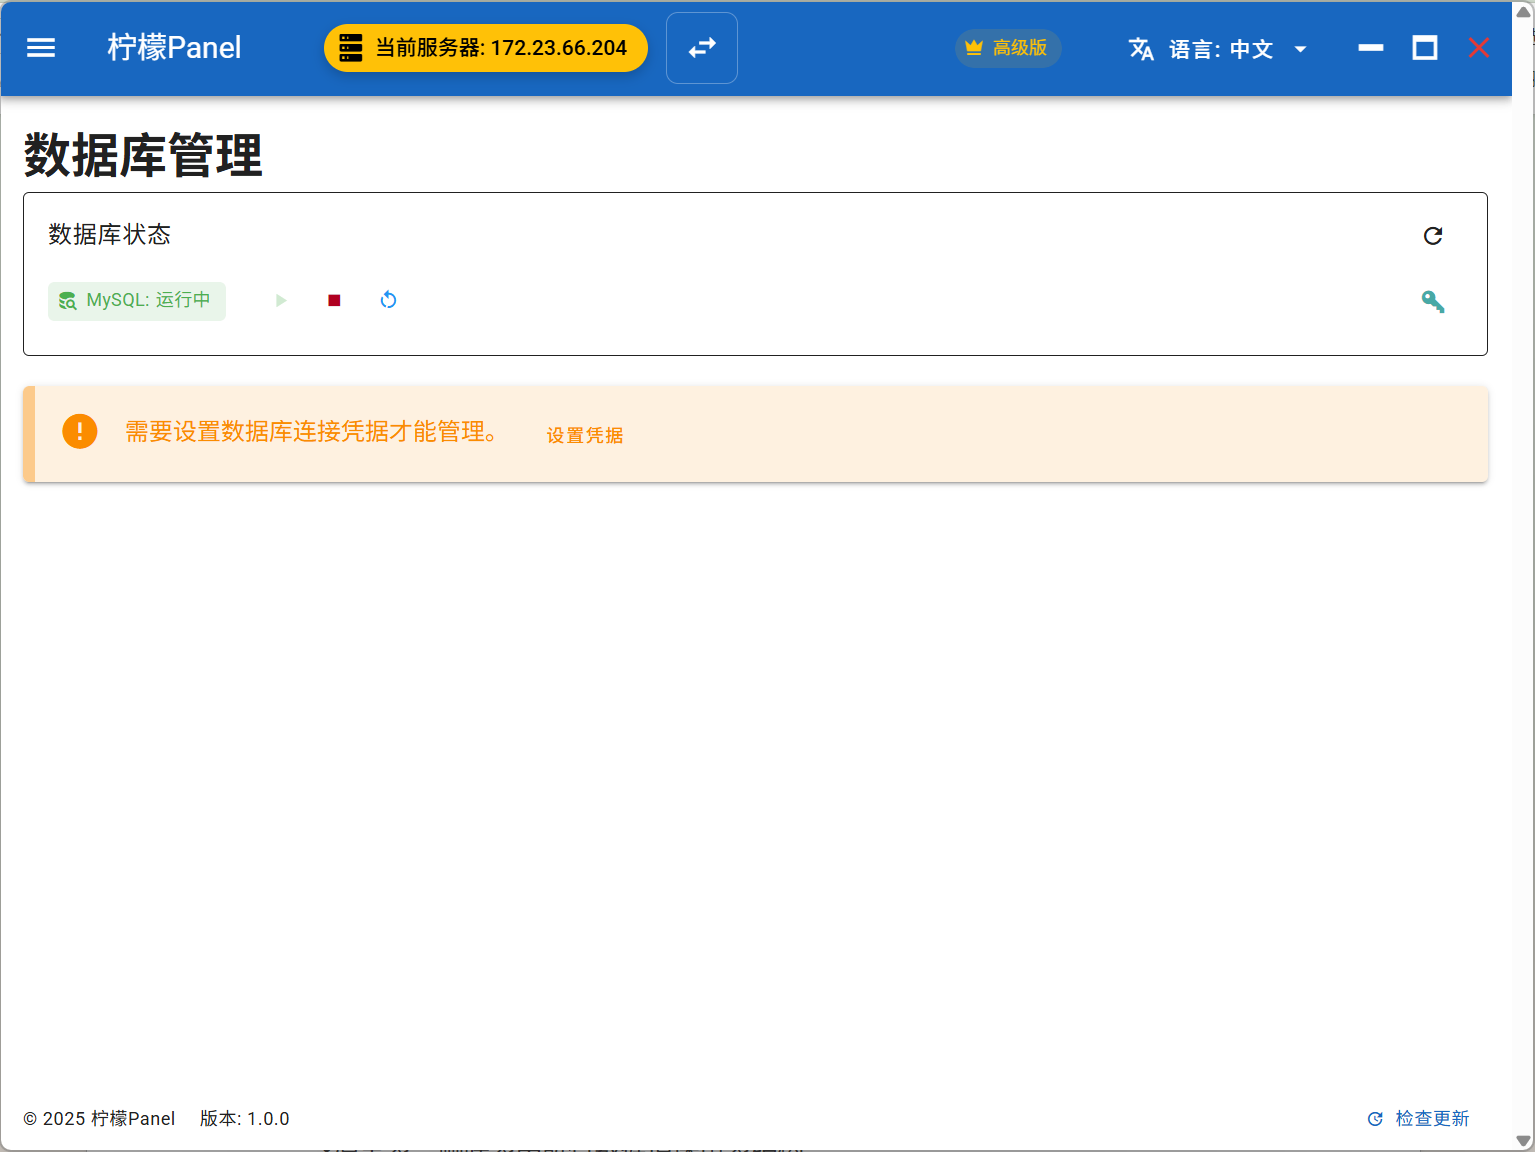Click the 柠檬Panel title in header

(x=174, y=48)
